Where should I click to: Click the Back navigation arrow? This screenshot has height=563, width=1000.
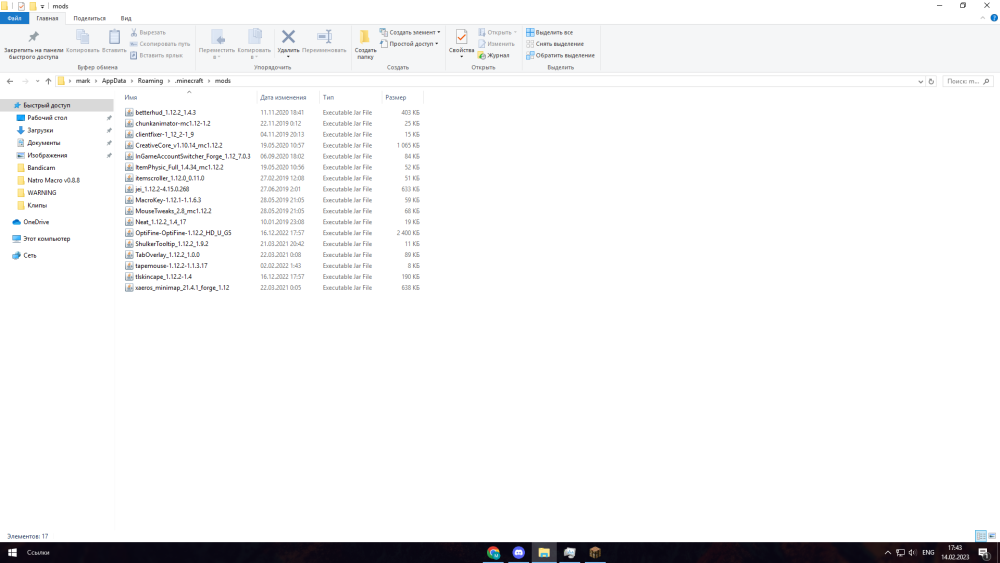[10, 81]
